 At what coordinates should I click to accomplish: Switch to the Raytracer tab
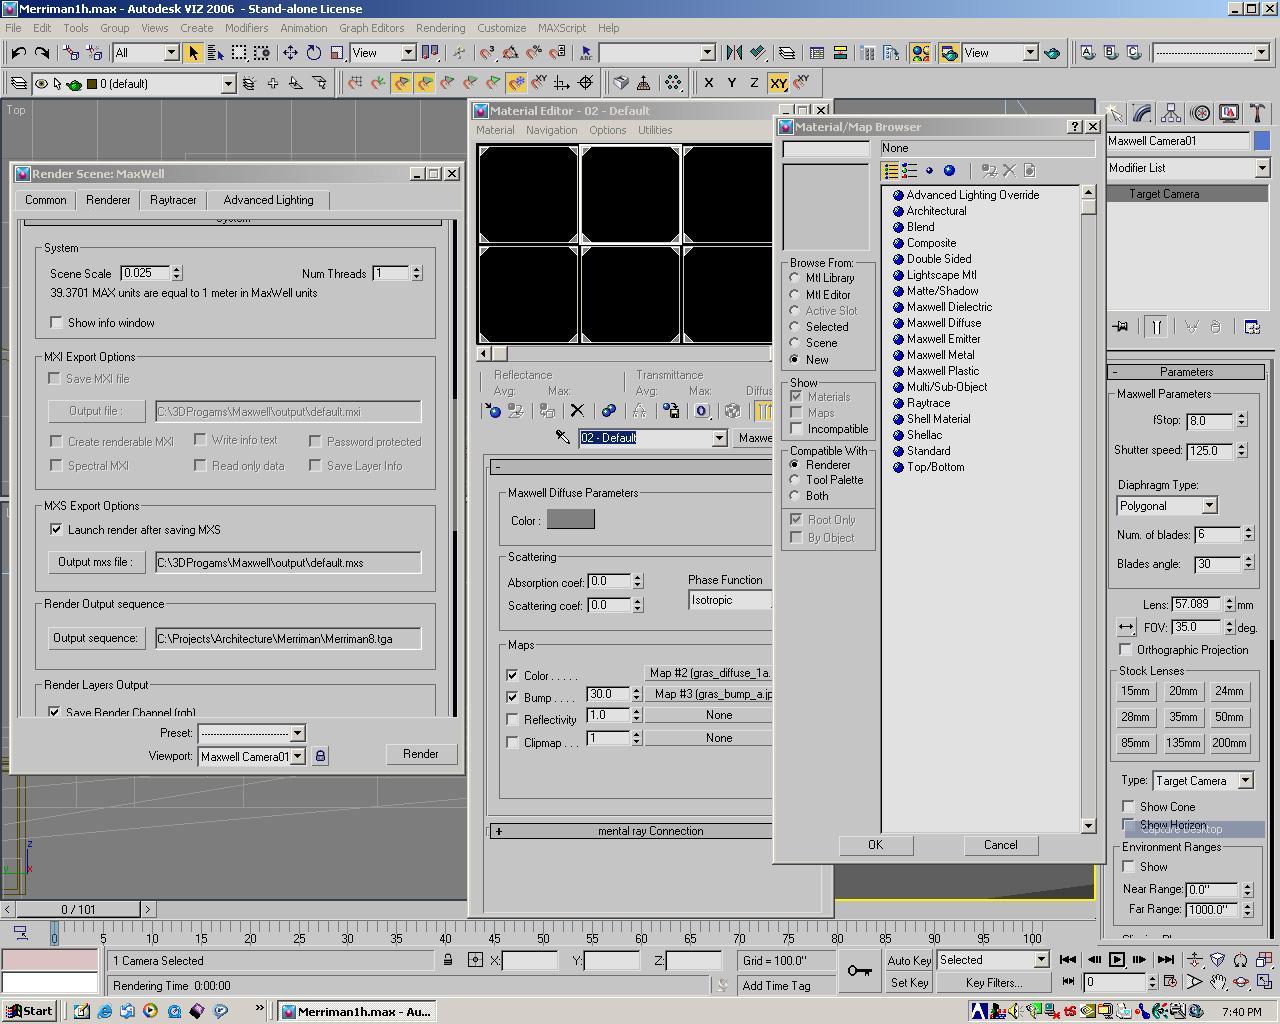point(172,200)
